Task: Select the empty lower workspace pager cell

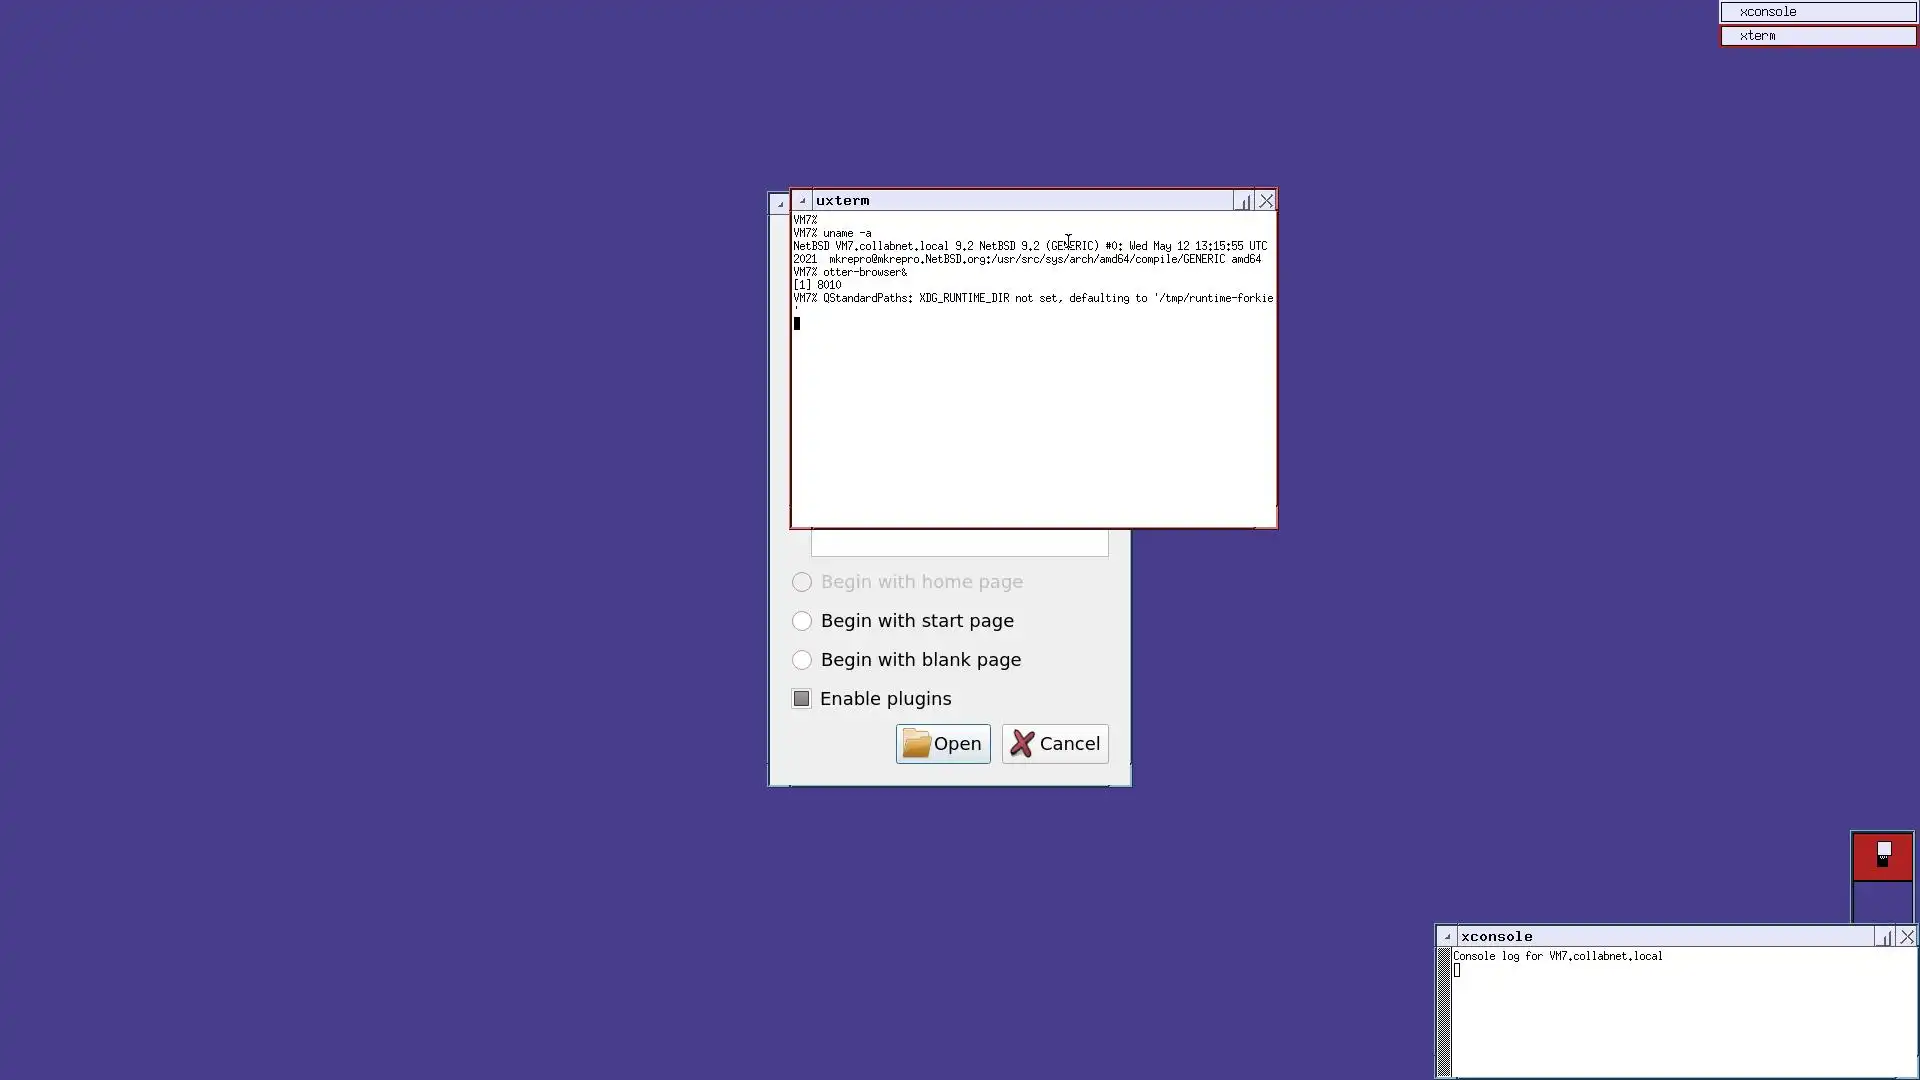Action: [1882, 902]
